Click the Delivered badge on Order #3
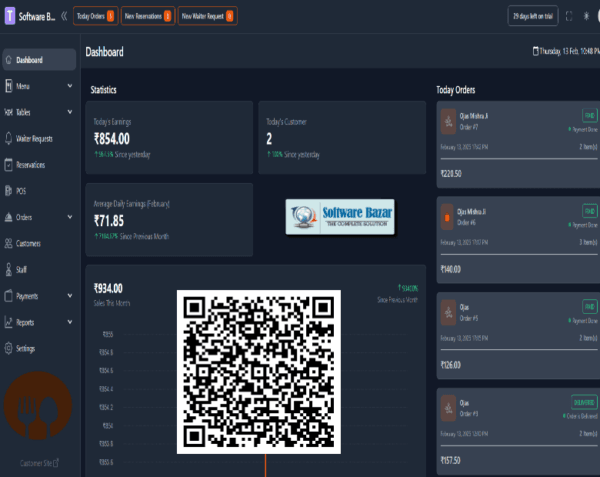Viewport: 600px width, 477px height. coord(584,402)
